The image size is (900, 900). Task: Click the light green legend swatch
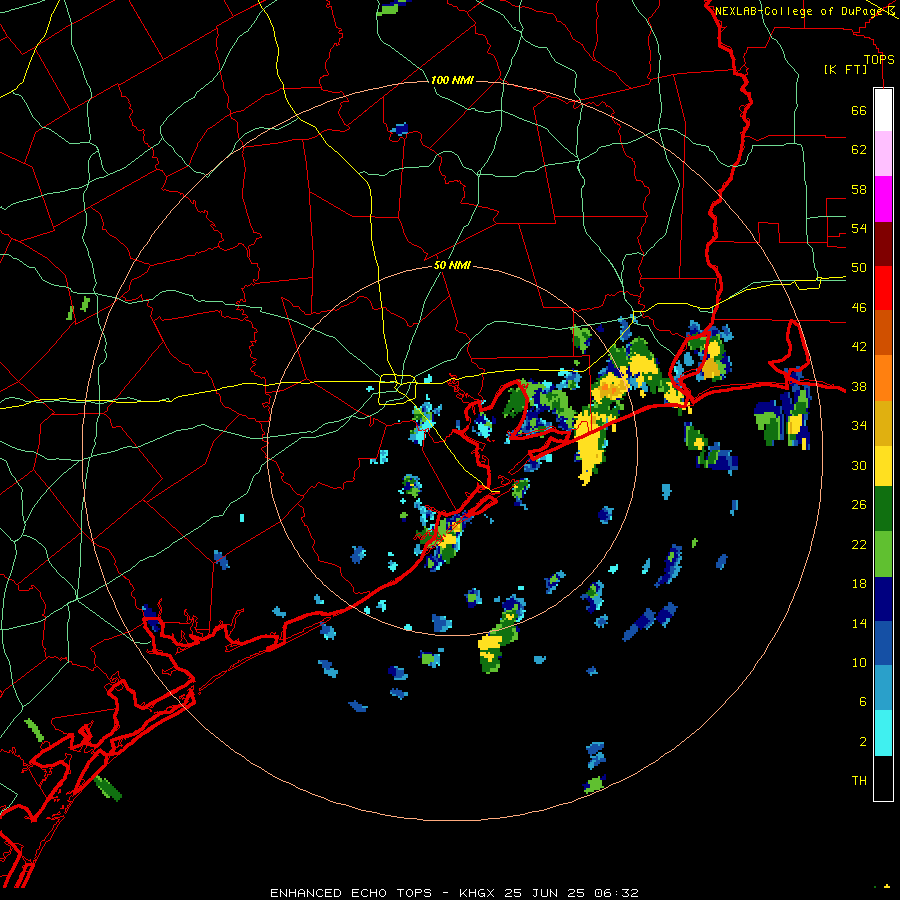point(883,554)
